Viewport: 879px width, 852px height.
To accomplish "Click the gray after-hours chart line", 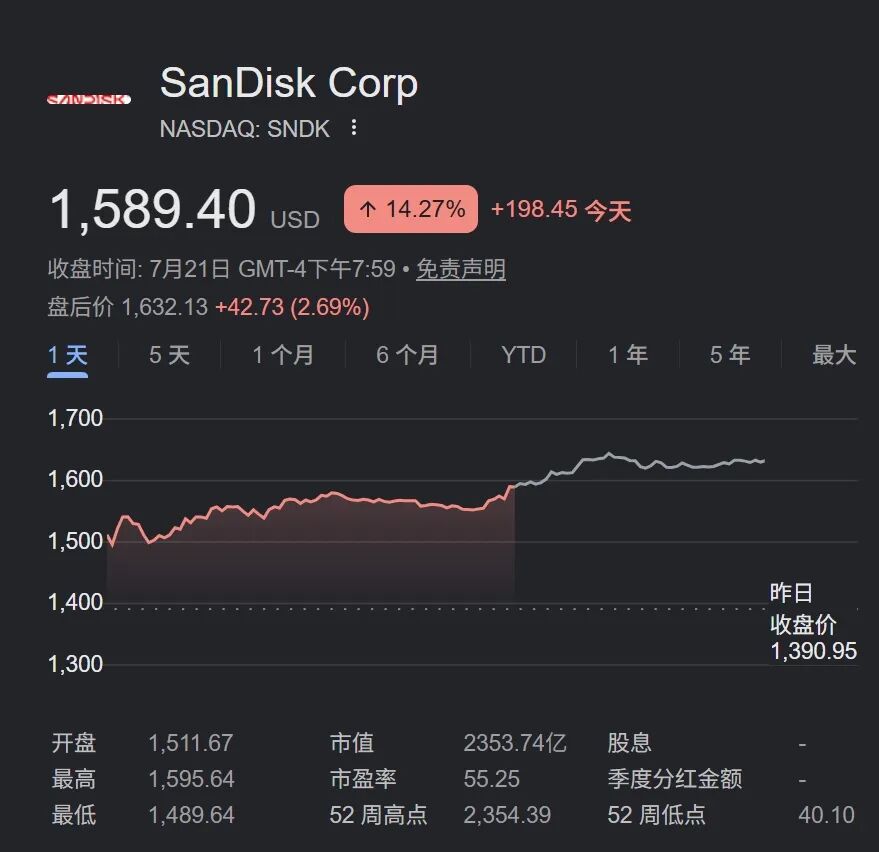I will click(640, 467).
